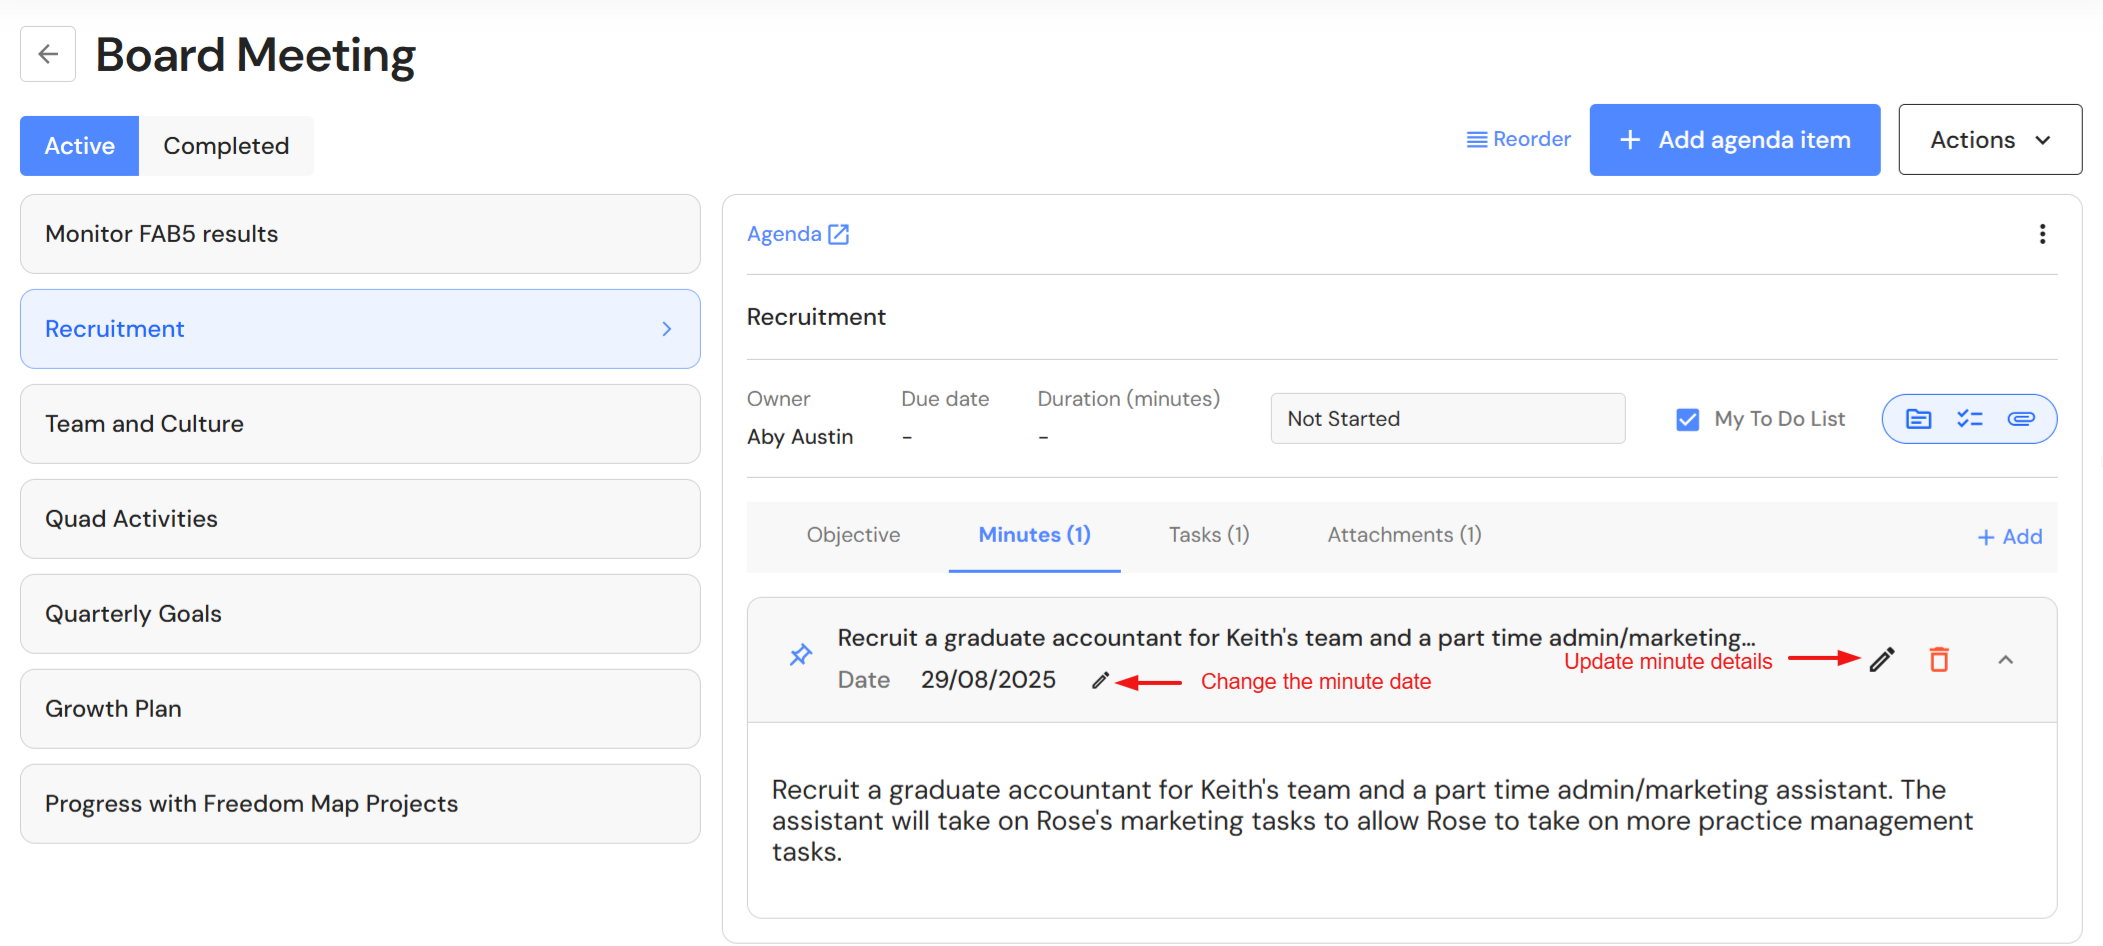Image resolution: width=2103 pixels, height=946 pixels.
Task: Open the three-dot agenda item menu
Action: point(2042,234)
